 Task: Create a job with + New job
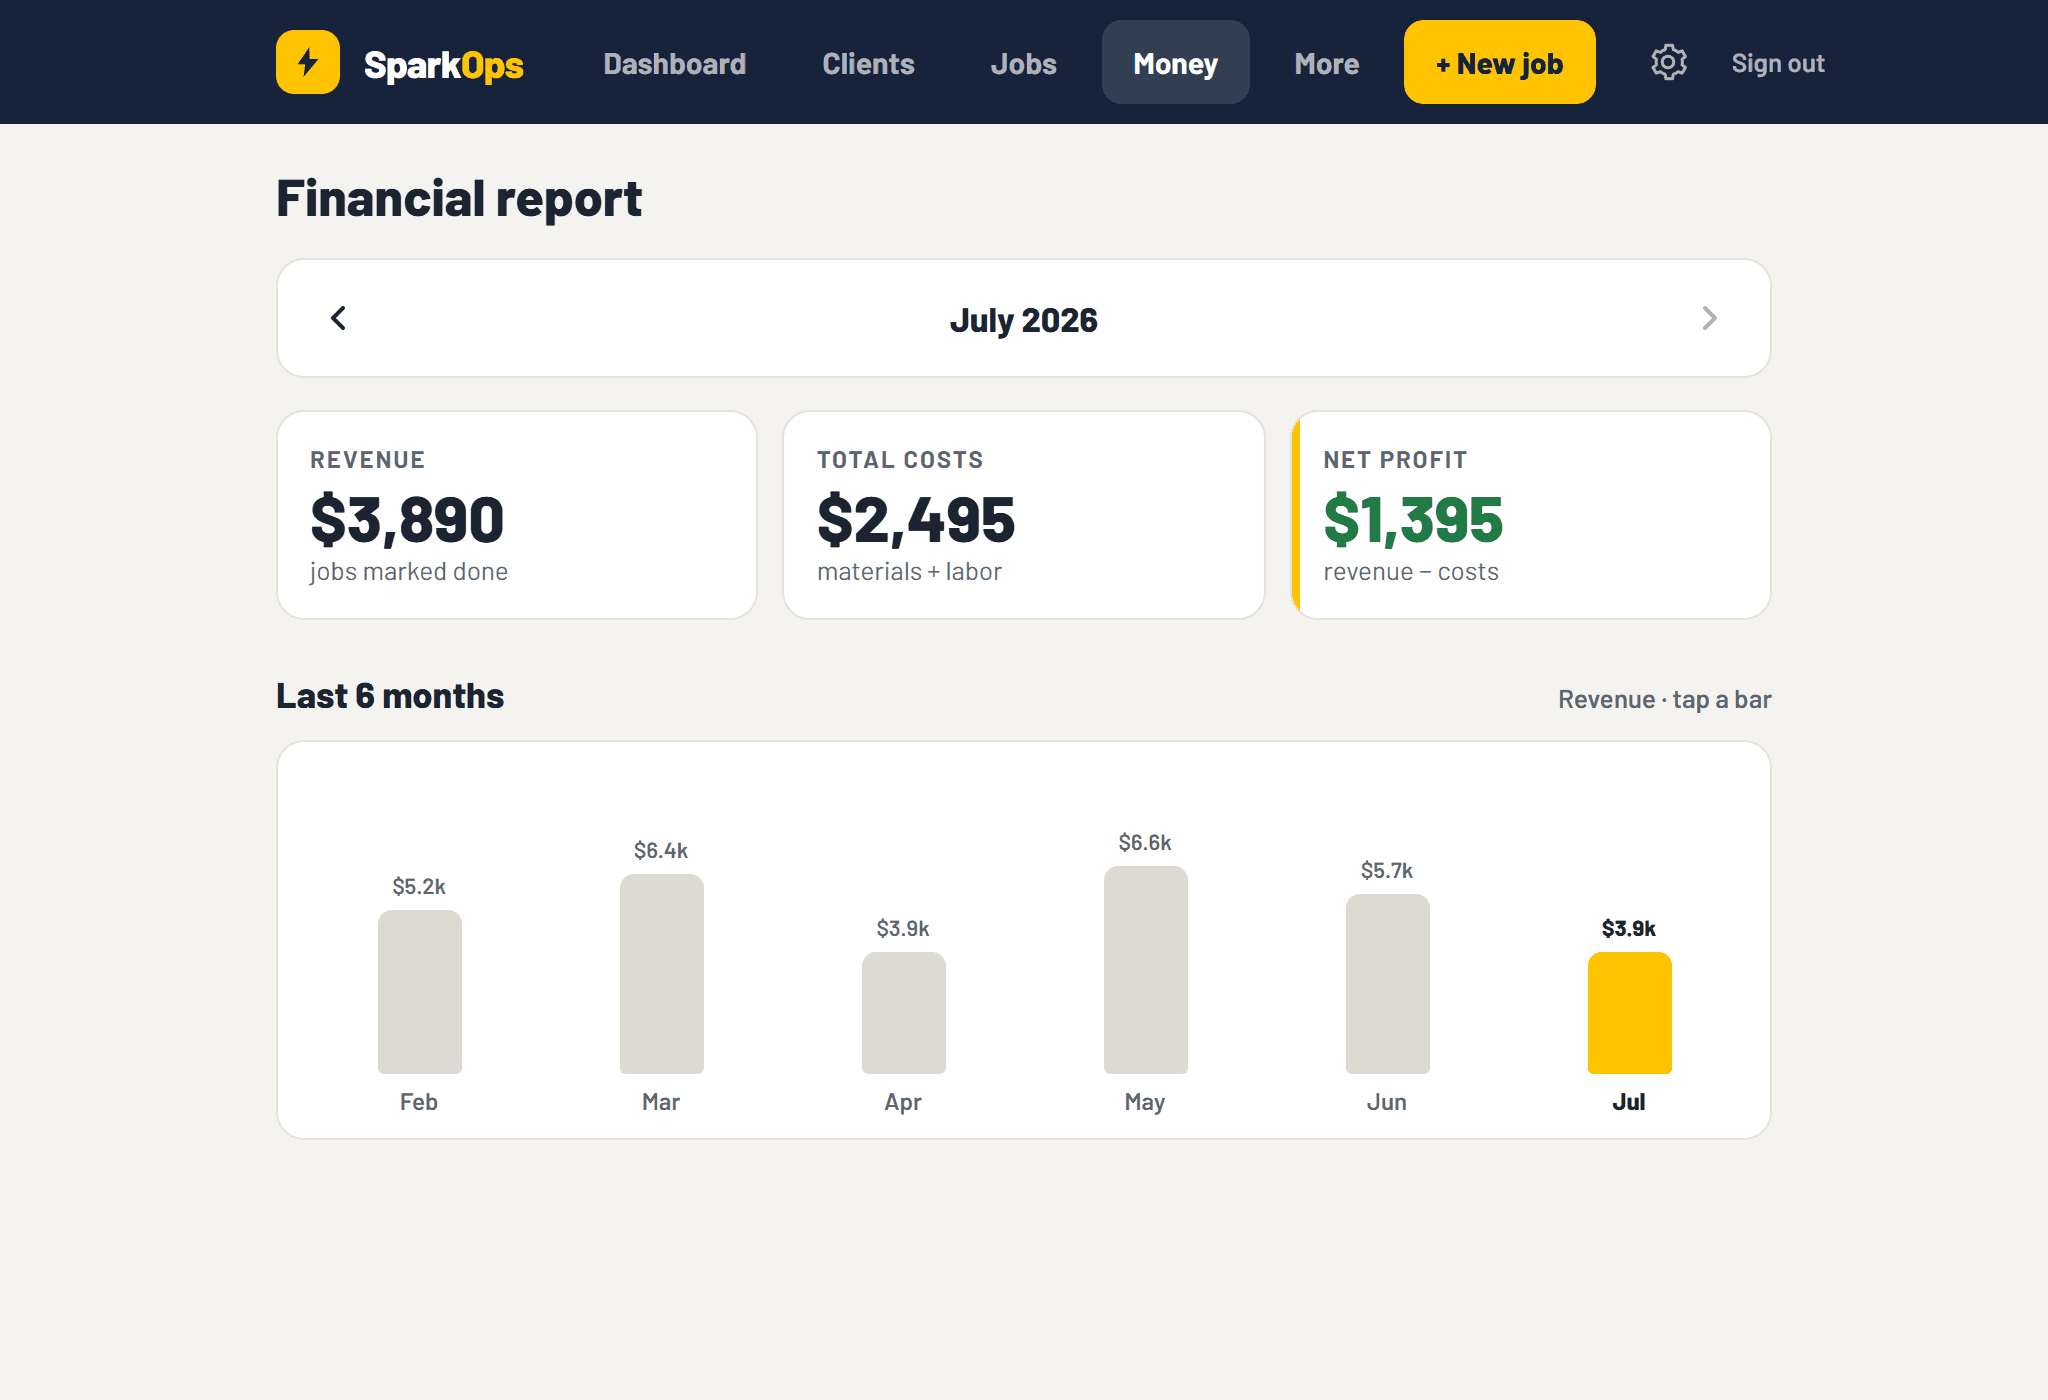(x=1499, y=63)
